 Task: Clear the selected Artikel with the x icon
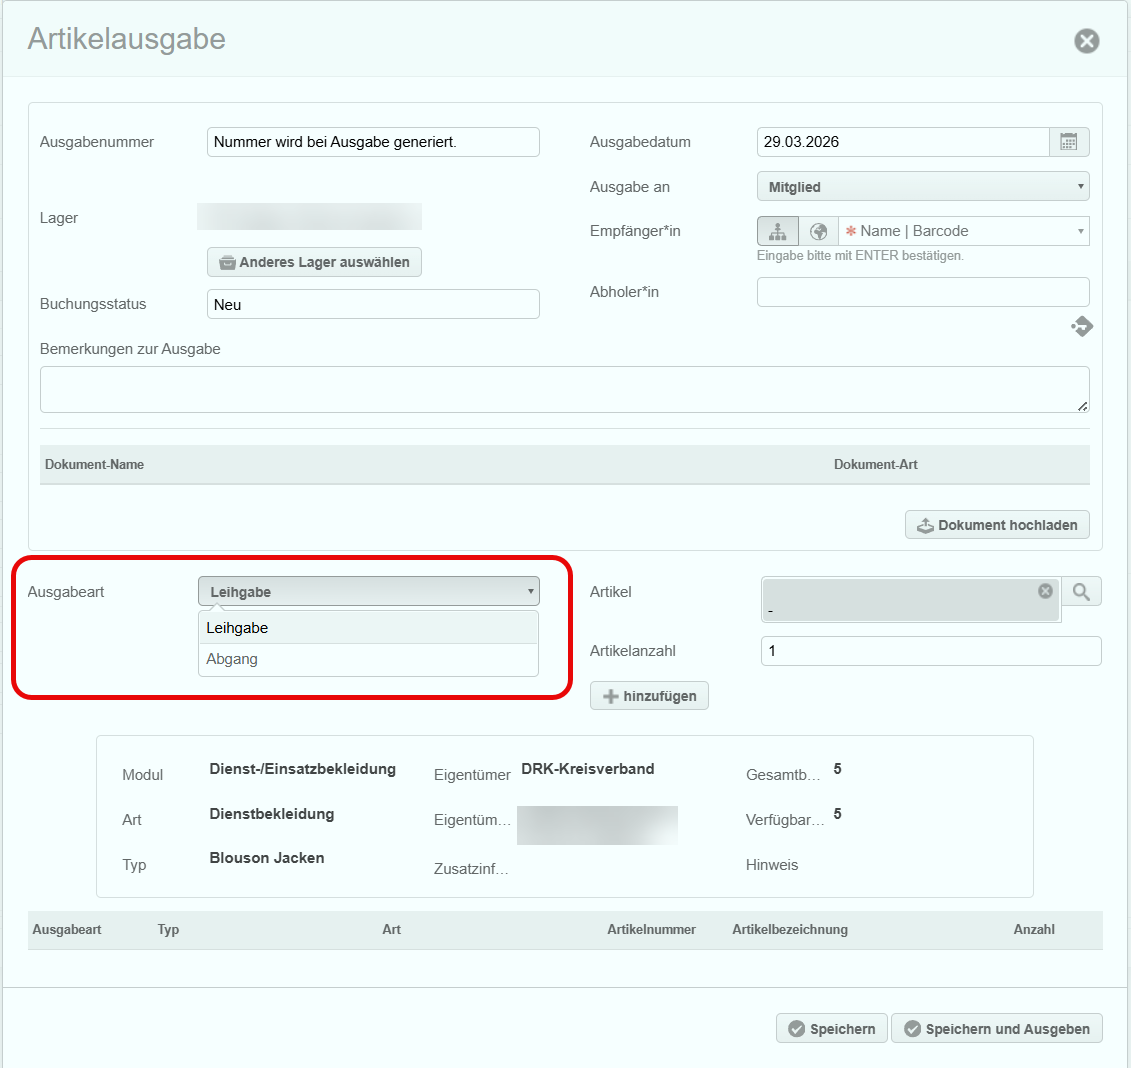click(1045, 591)
